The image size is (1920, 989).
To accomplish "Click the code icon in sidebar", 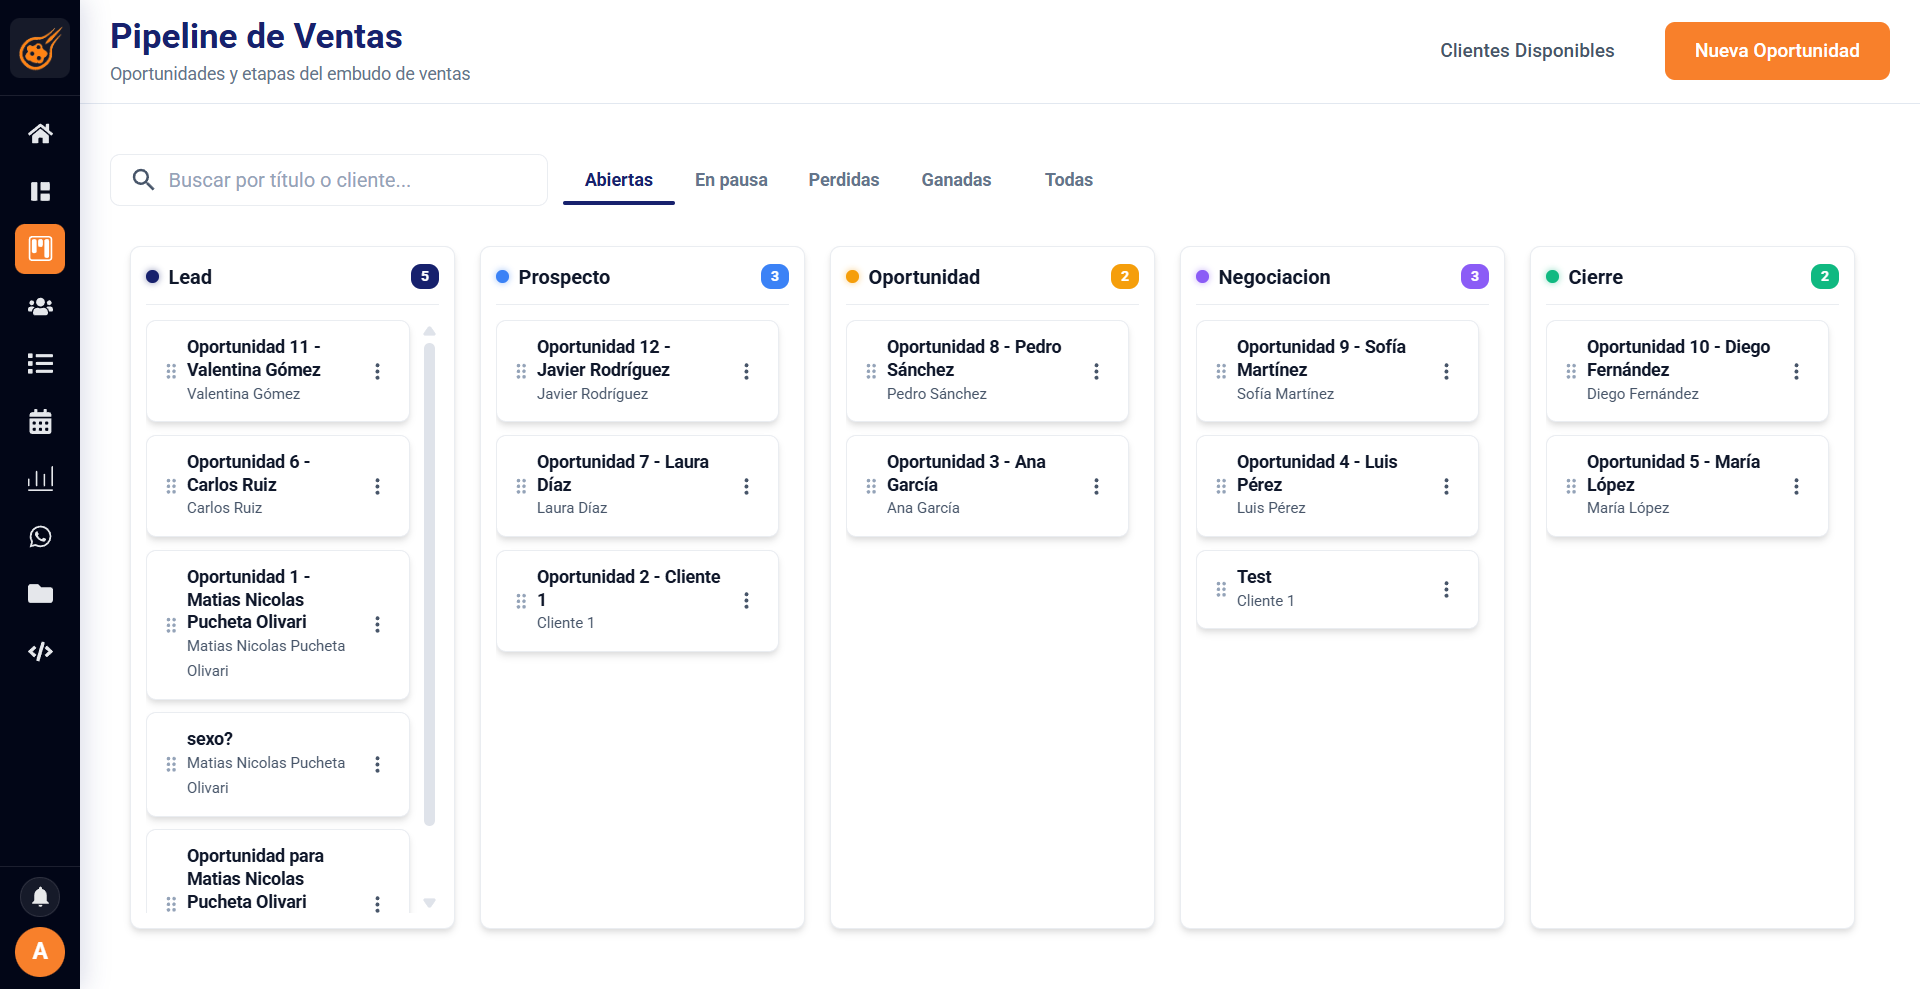I will coord(40,651).
